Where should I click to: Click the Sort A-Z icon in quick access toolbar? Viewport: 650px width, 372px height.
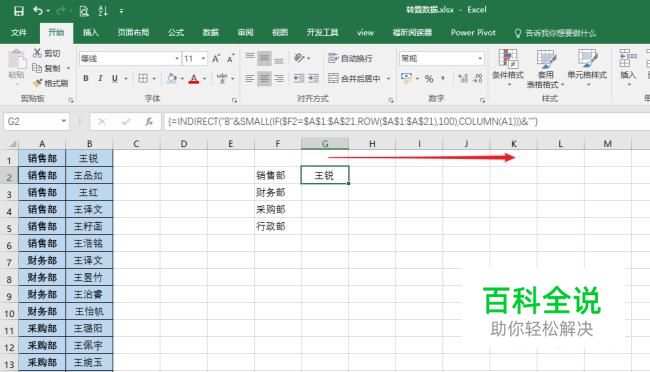[103, 11]
